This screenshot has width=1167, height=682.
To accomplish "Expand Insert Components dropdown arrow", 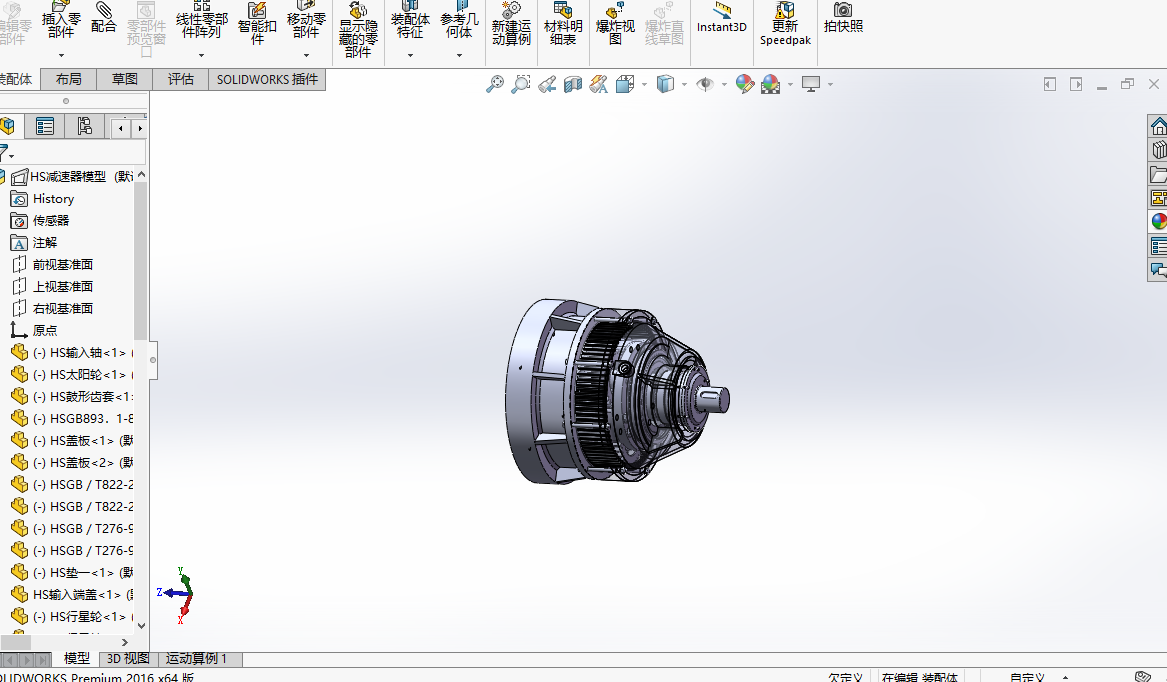I will click(x=61, y=55).
